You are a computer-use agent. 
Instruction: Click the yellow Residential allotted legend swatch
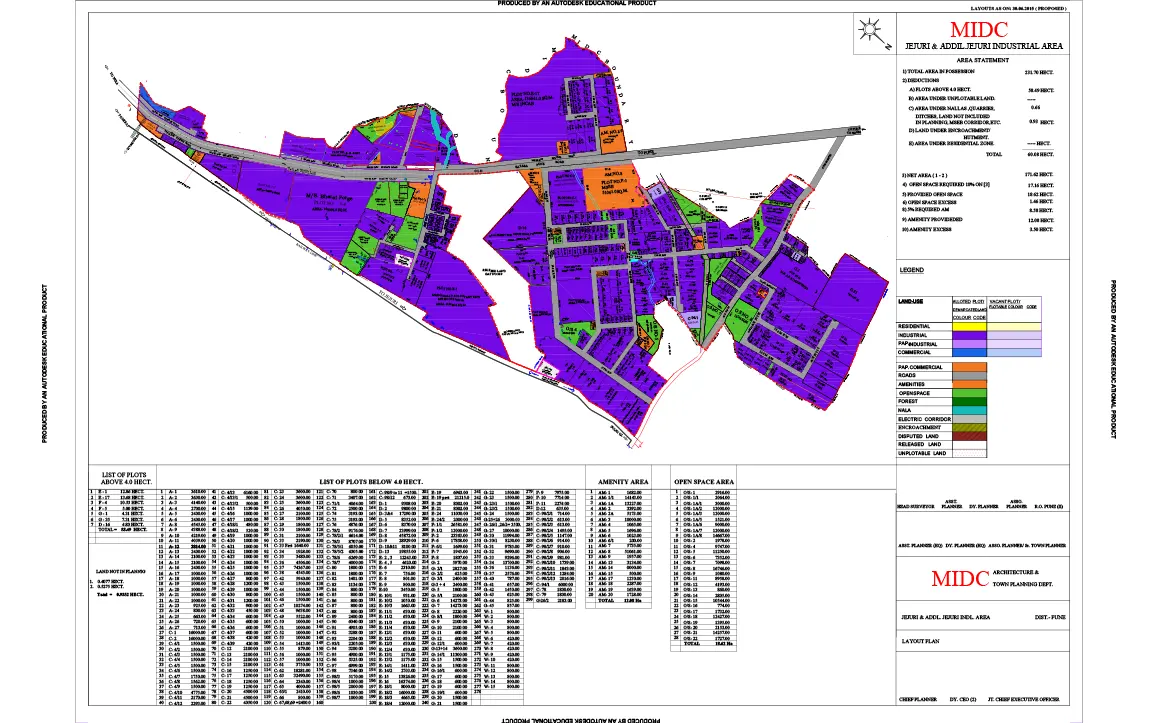point(970,325)
